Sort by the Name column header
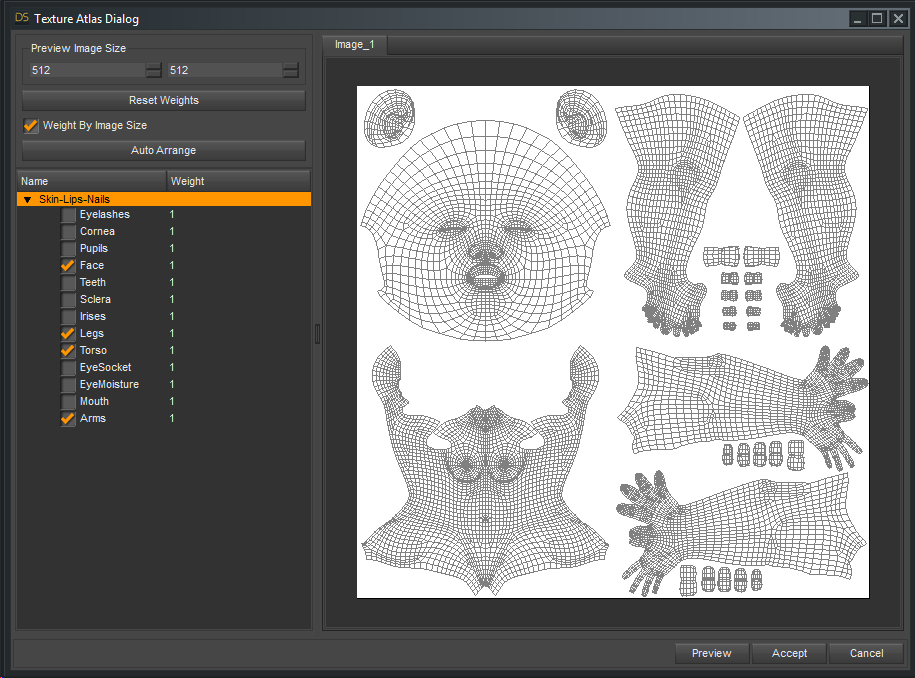Image resolution: width=915 pixels, height=678 pixels. click(92, 181)
